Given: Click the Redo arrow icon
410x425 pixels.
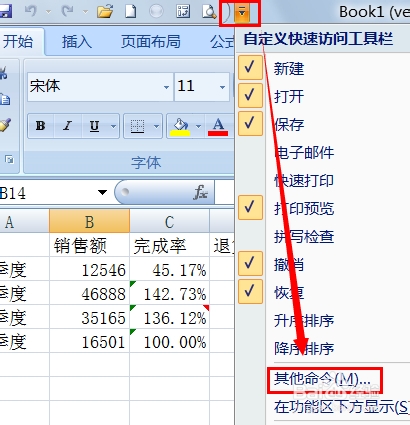Looking at the screenshot, I should [x=68, y=11].
